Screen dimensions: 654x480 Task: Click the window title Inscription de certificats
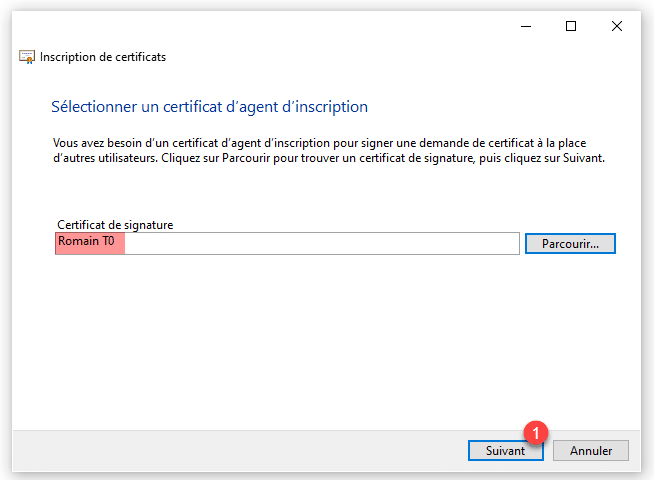pyautogui.click(x=103, y=57)
